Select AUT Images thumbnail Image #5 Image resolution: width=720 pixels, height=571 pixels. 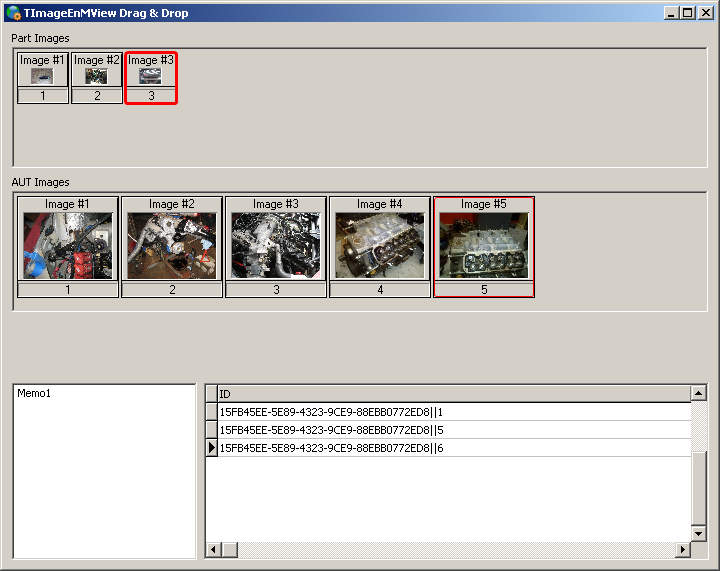[484, 247]
